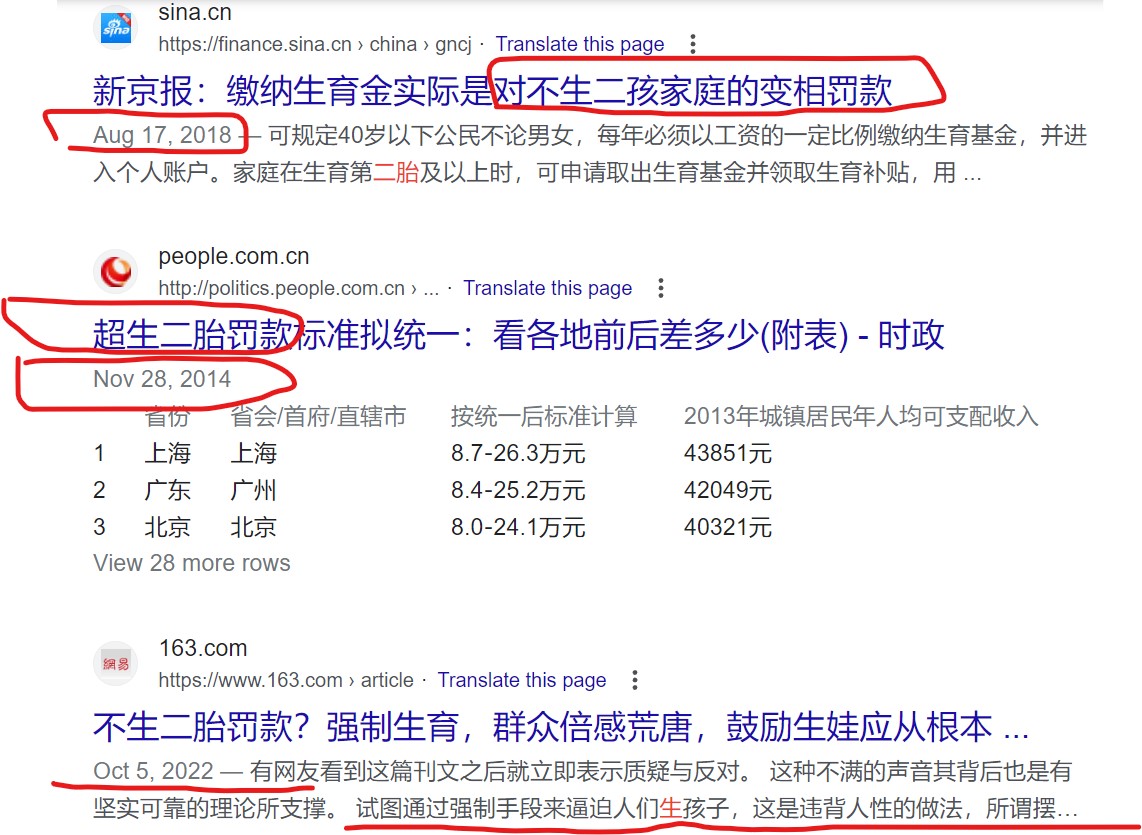Click the 广州 table cell
This screenshot has height=835, width=1142.
click(253, 490)
